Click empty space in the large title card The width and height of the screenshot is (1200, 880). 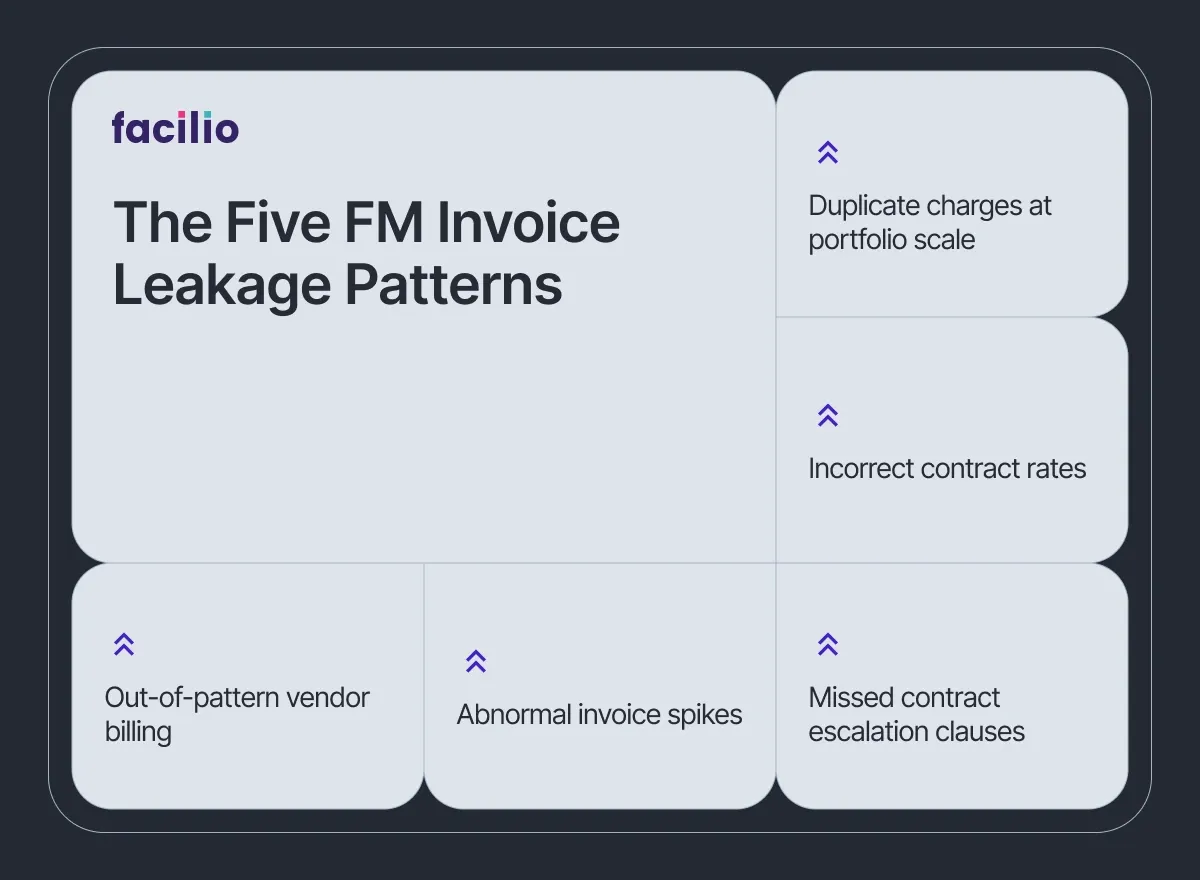pyautogui.click(x=420, y=440)
